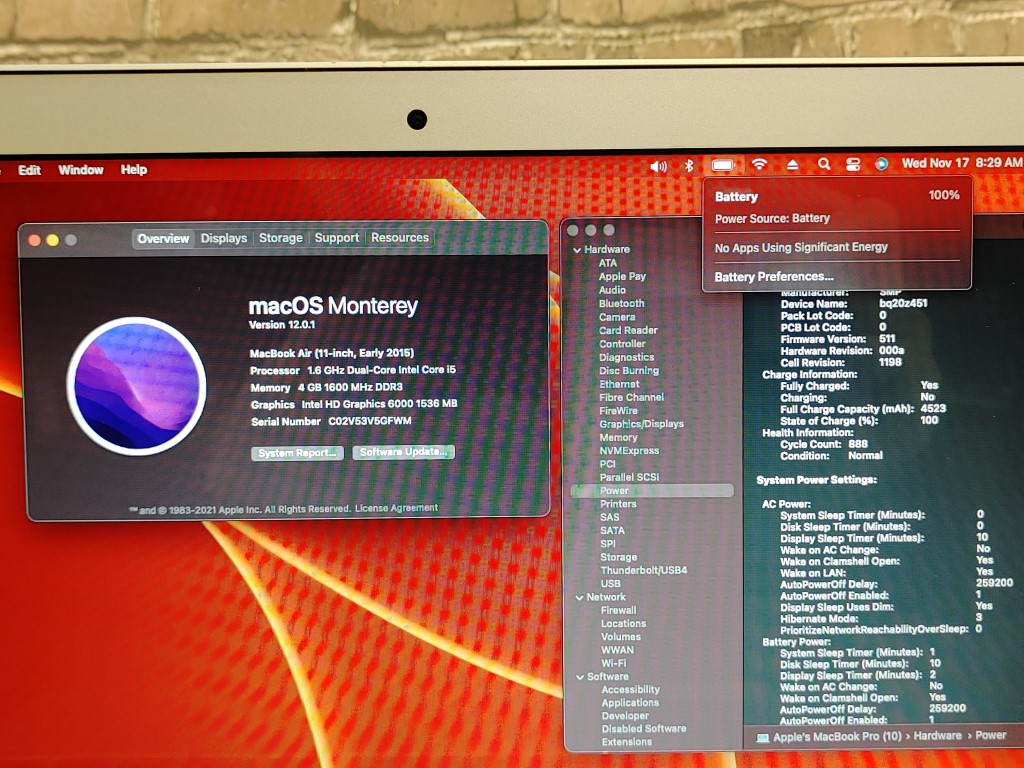Select Volumes under Network
This screenshot has height=768, width=1024.
pyautogui.click(x=621, y=637)
